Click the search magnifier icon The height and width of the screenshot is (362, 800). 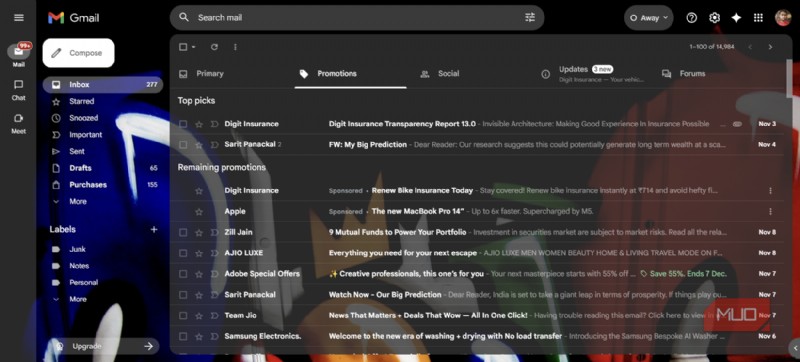click(x=184, y=17)
